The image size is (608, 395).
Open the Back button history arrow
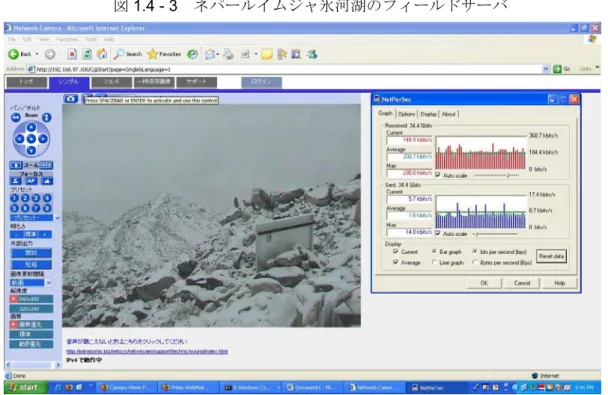(x=37, y=54)
